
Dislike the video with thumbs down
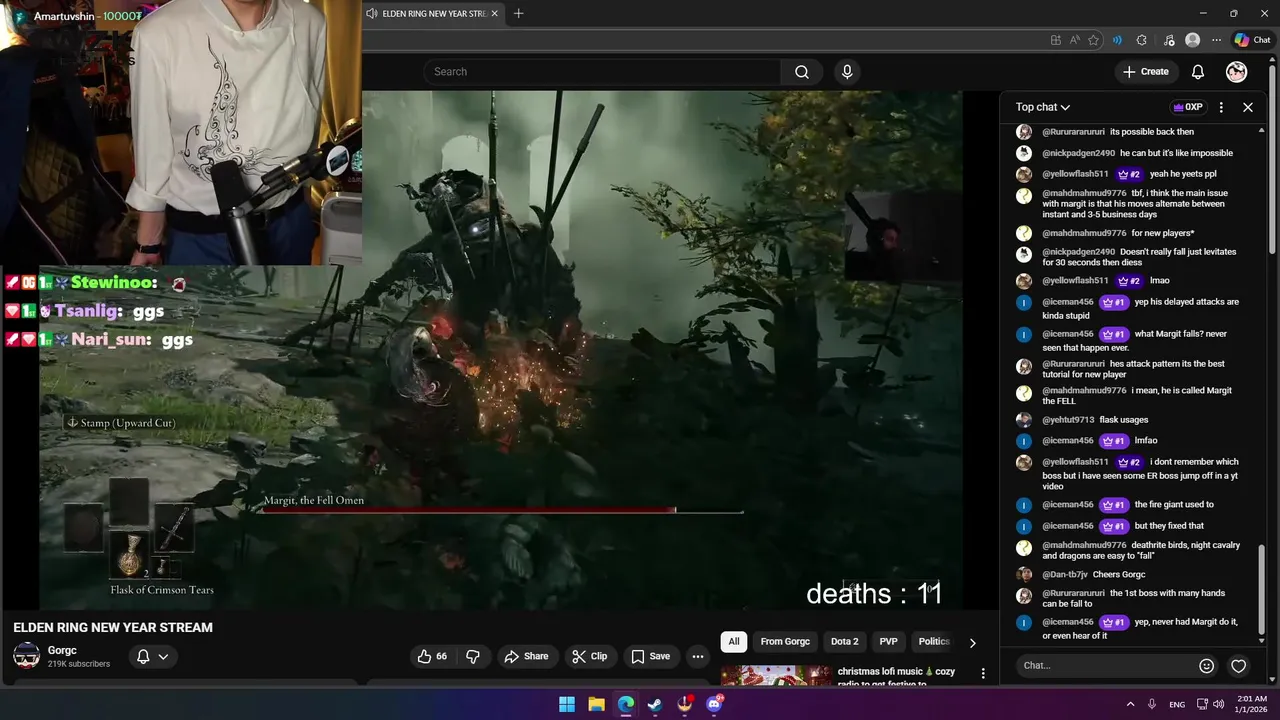point(473,657)
